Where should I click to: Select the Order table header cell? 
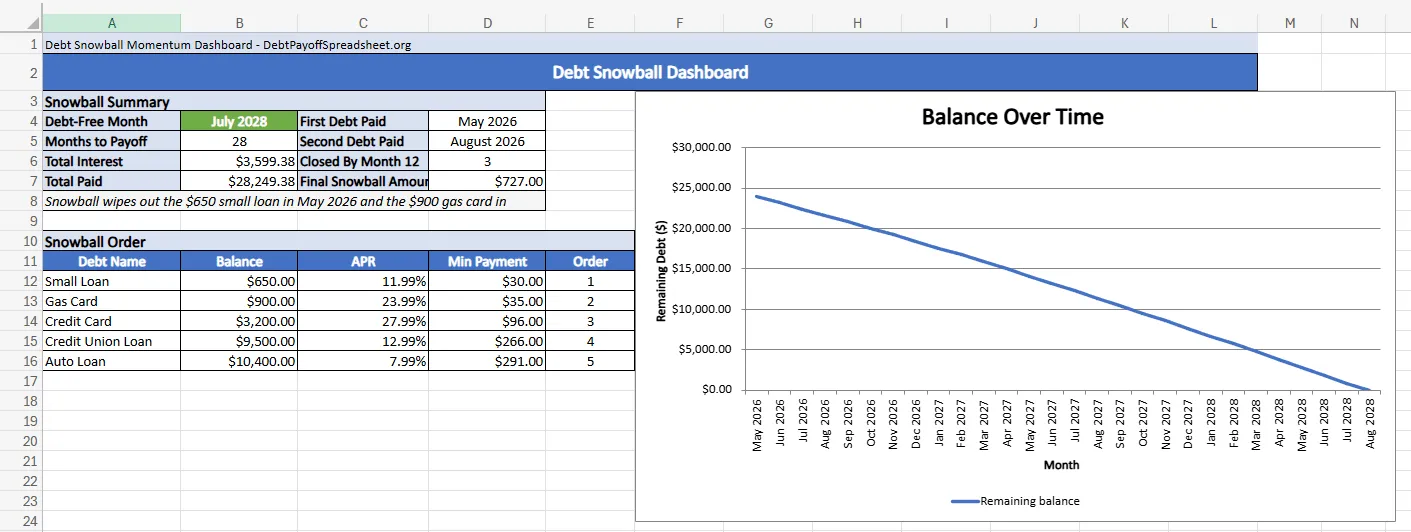590,261
